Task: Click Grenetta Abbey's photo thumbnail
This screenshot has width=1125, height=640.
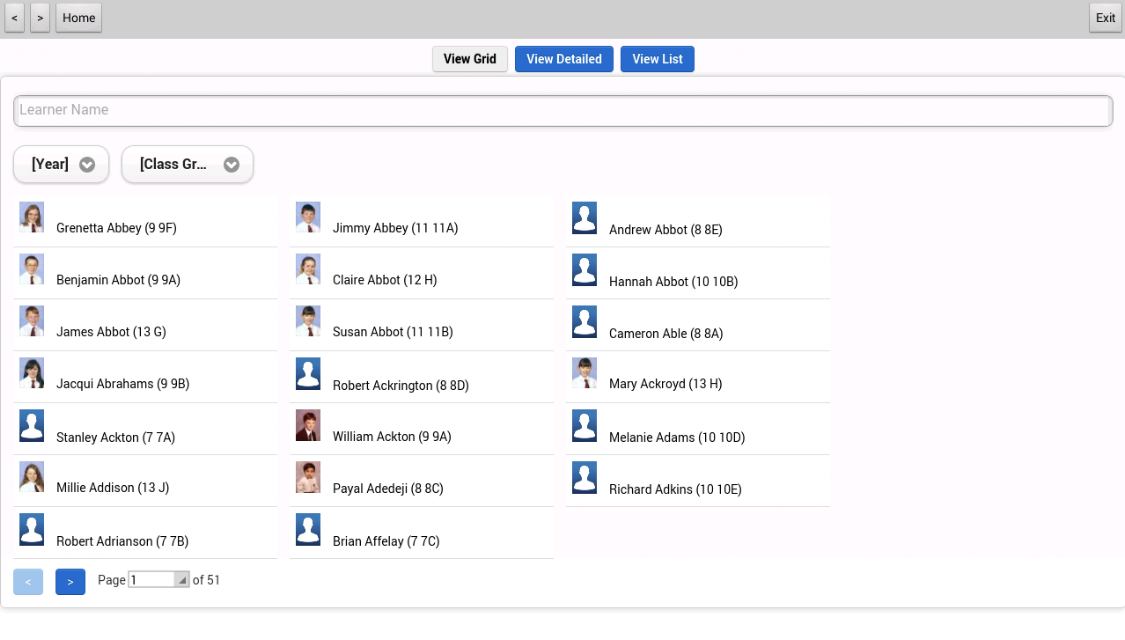Action: (x=32, y=217)
